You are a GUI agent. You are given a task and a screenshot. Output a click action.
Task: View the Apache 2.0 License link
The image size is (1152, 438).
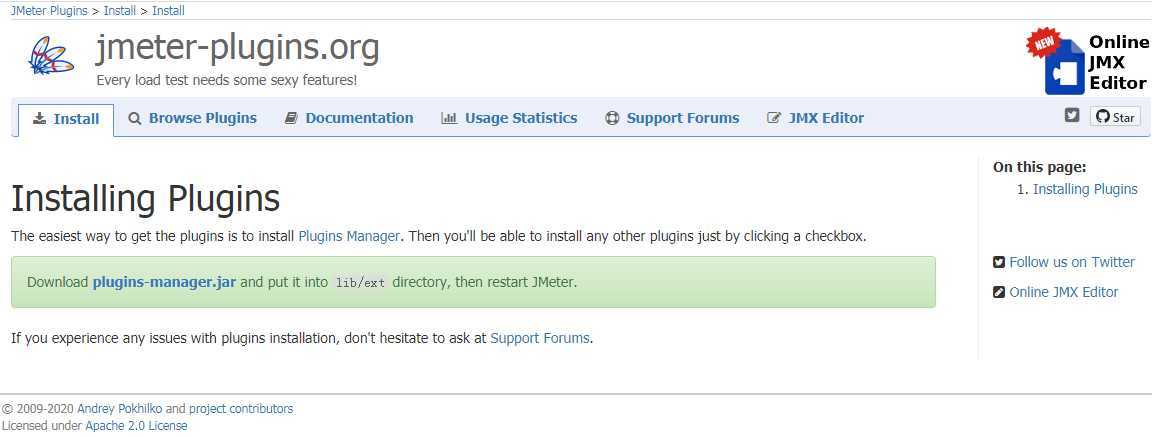(136, 426)
